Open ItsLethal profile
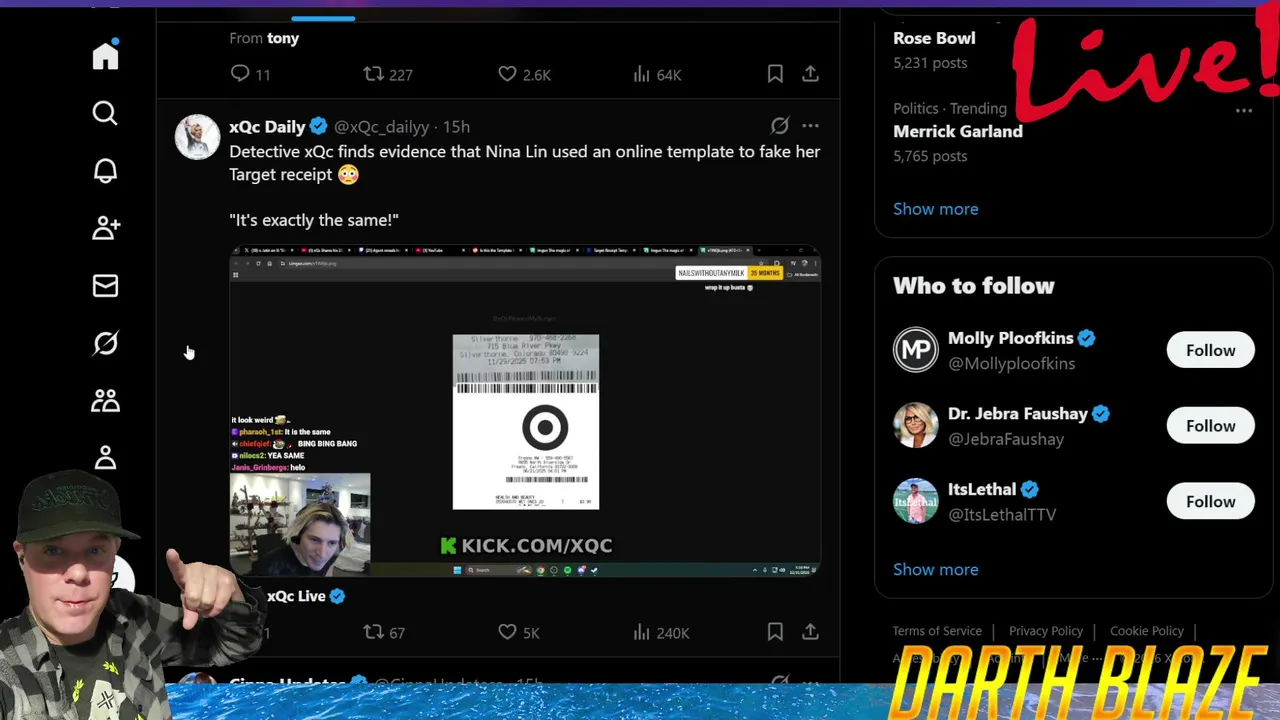 982,489
